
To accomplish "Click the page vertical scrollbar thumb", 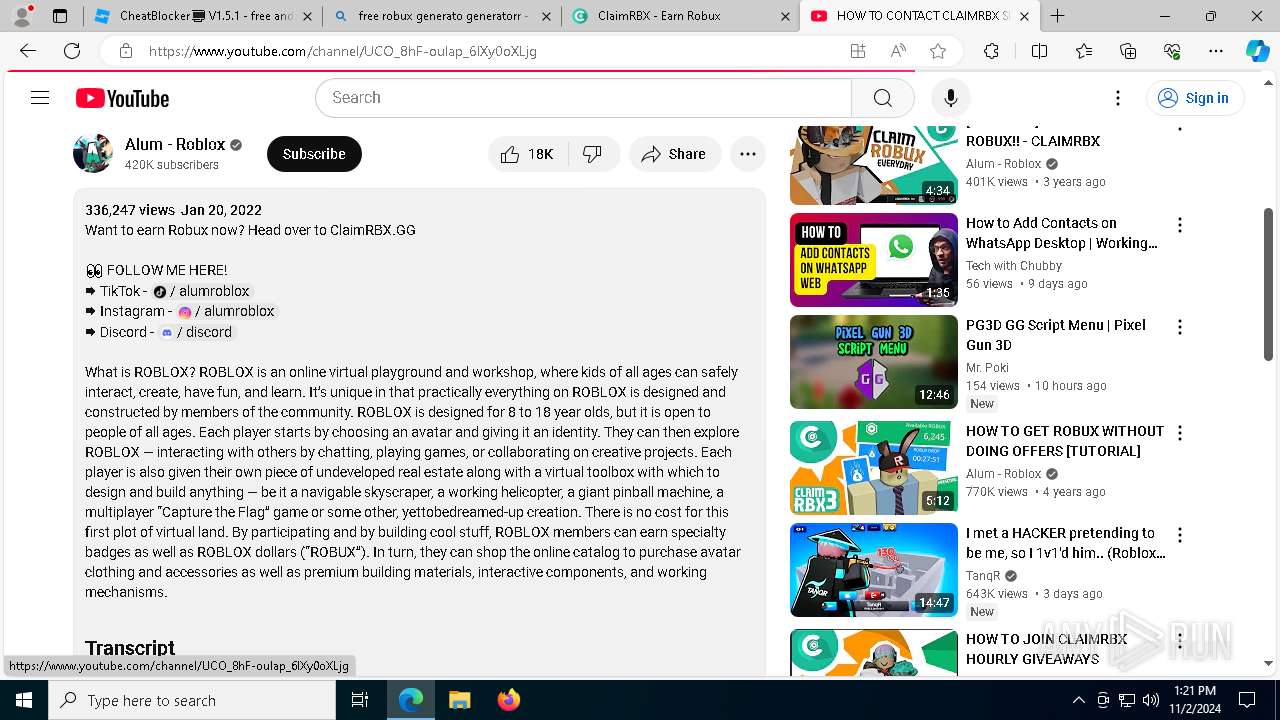I will point(1268,284).
